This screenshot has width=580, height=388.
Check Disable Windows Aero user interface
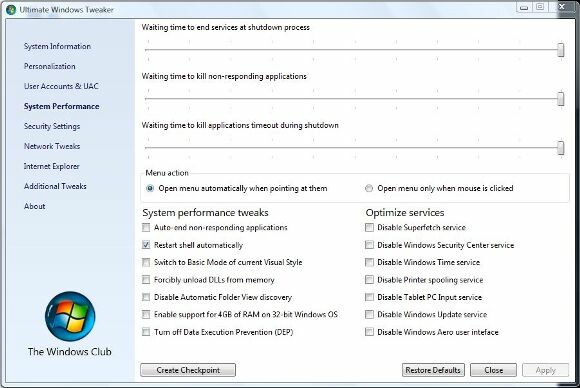coord(369,332)
